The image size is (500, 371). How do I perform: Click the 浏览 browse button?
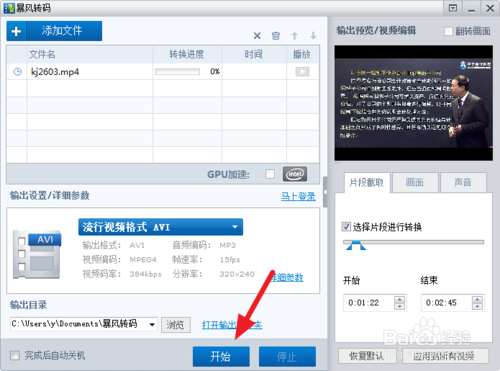pyautogui.click(x=176, y=325)
